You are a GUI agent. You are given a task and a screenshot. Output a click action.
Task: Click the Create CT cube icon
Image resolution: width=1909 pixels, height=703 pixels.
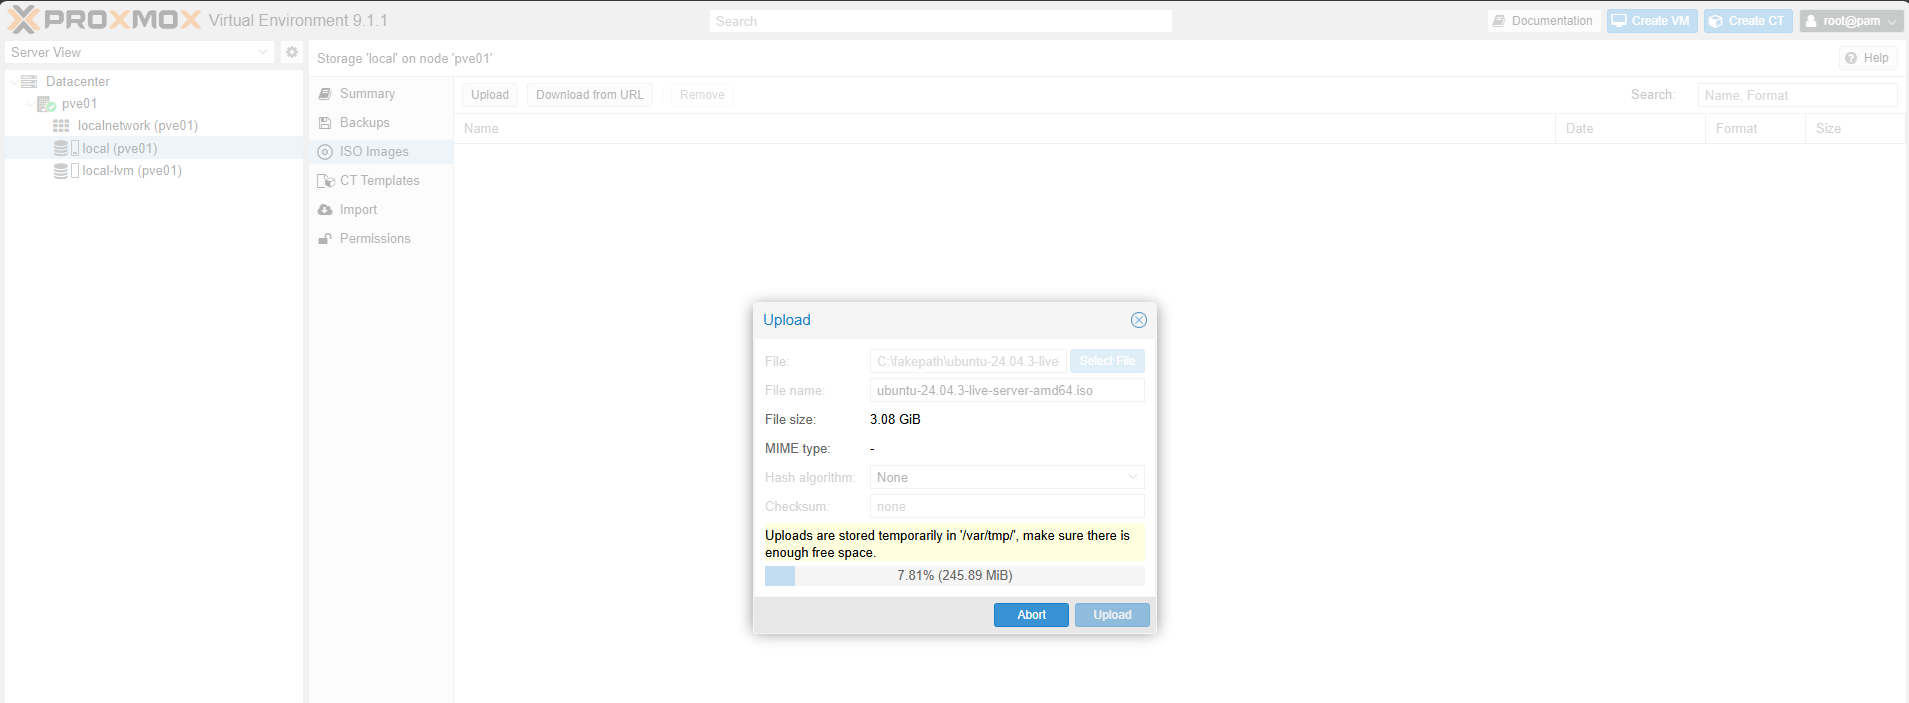tap(1716, 21)
